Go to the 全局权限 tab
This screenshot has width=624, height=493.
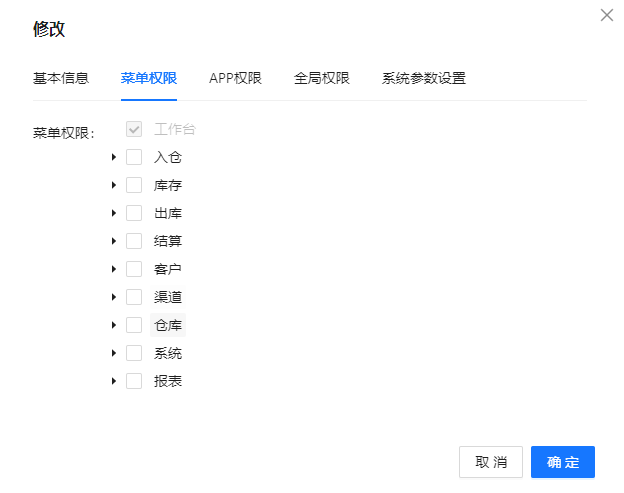(321, 78)
